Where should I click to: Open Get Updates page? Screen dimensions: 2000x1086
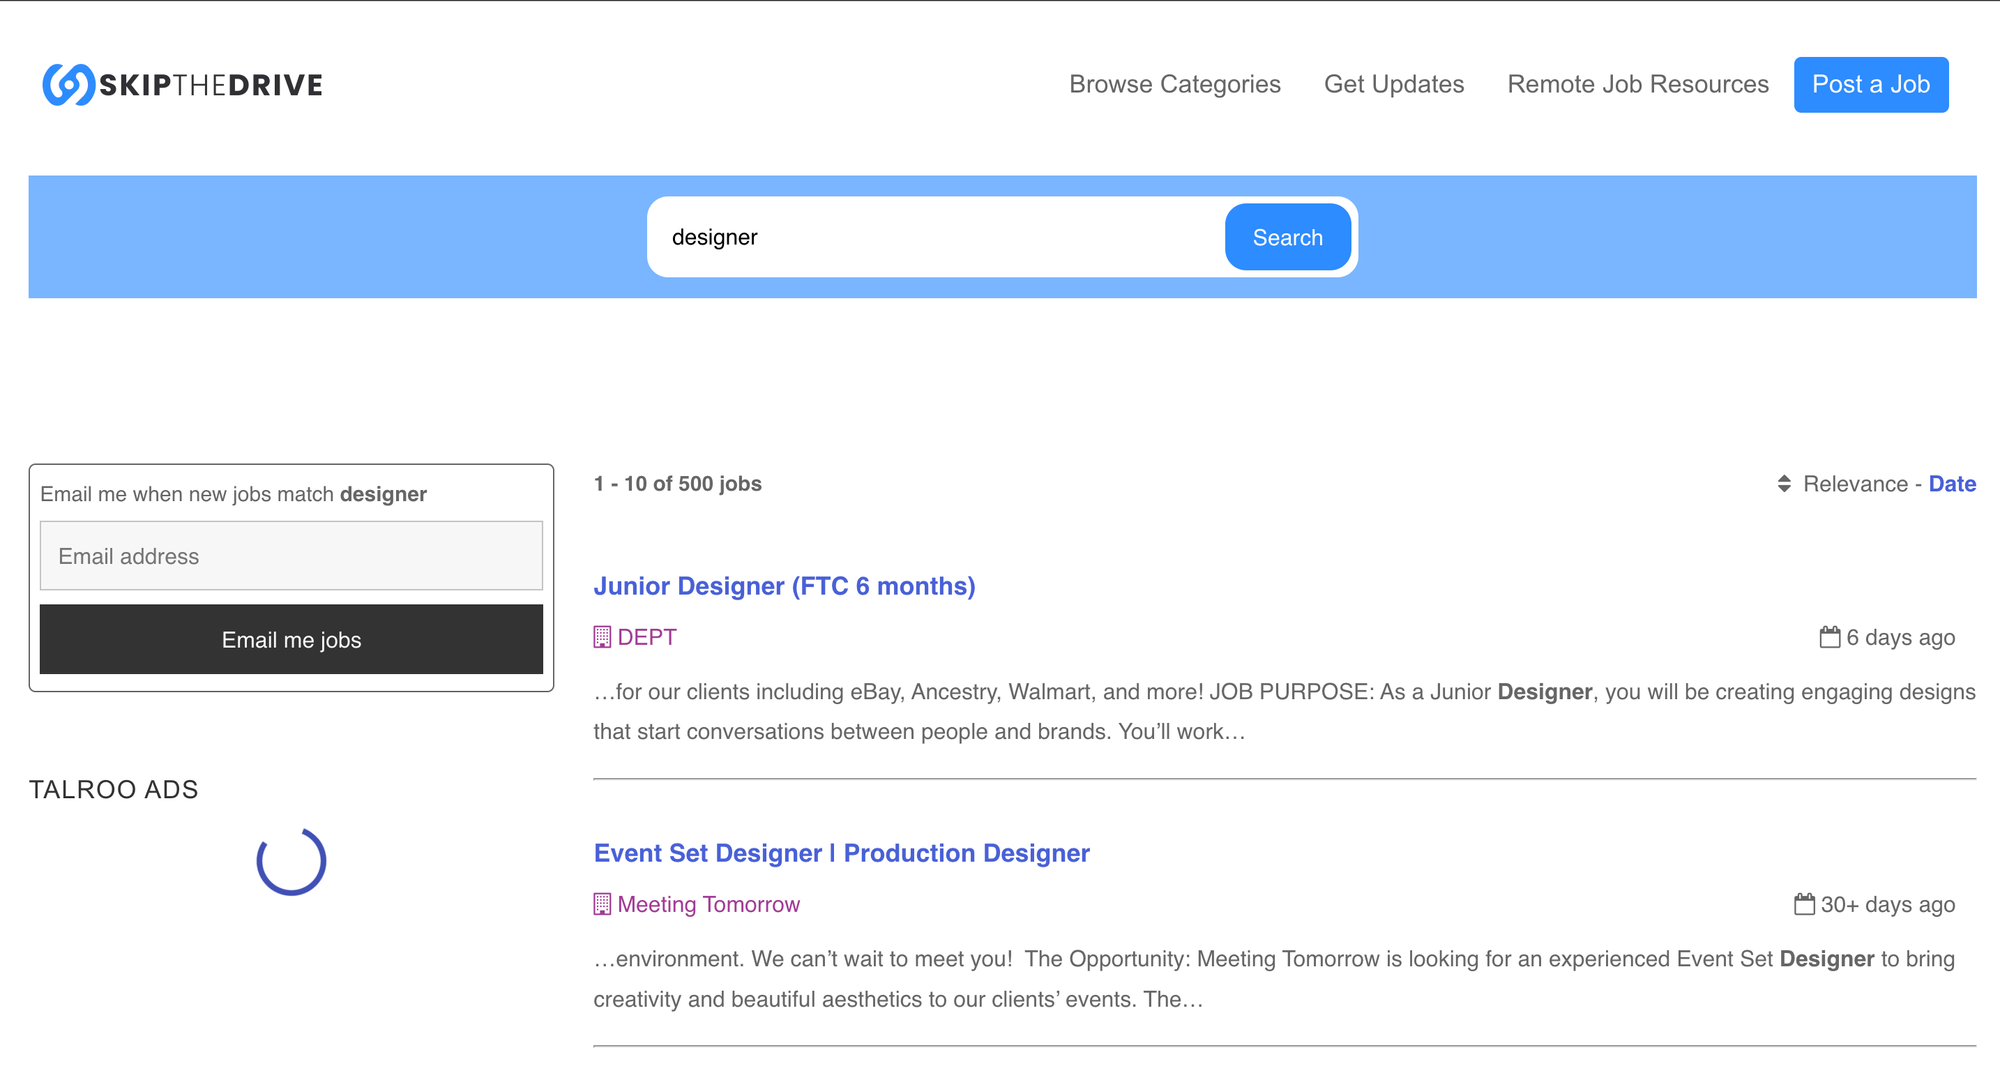click(1393, 85)
